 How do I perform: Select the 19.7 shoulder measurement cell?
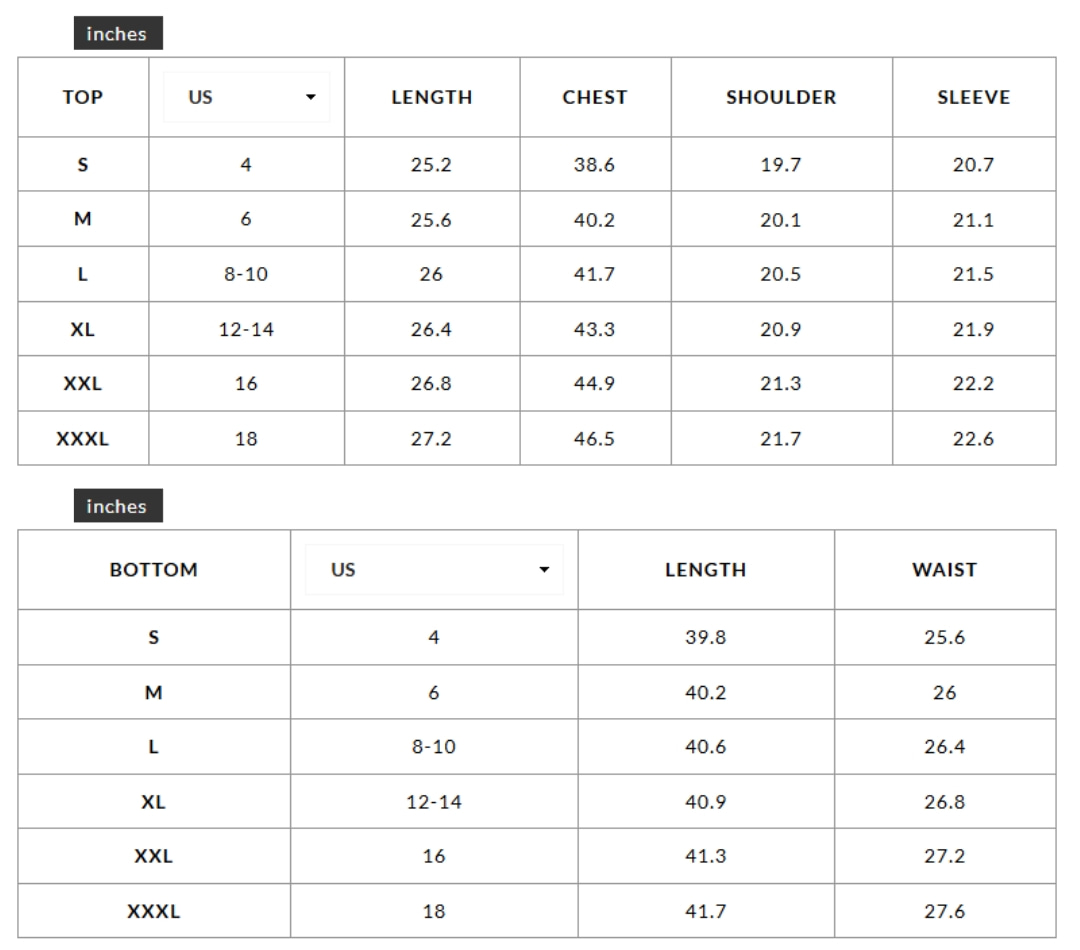[x=780, y=165]
